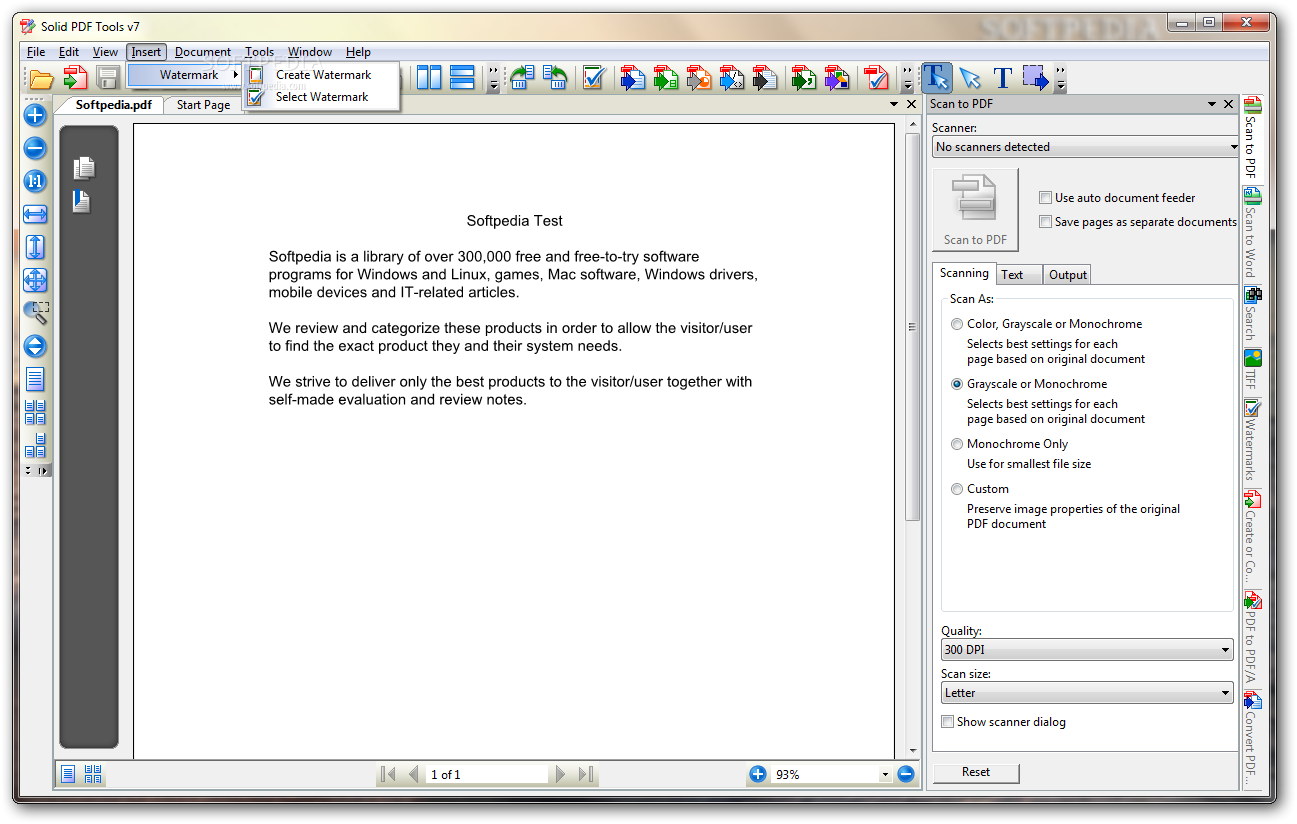Screen dimensions: 1297x824
Task: Click the green arrow pointing right pages icon
Action: point(522,77)
